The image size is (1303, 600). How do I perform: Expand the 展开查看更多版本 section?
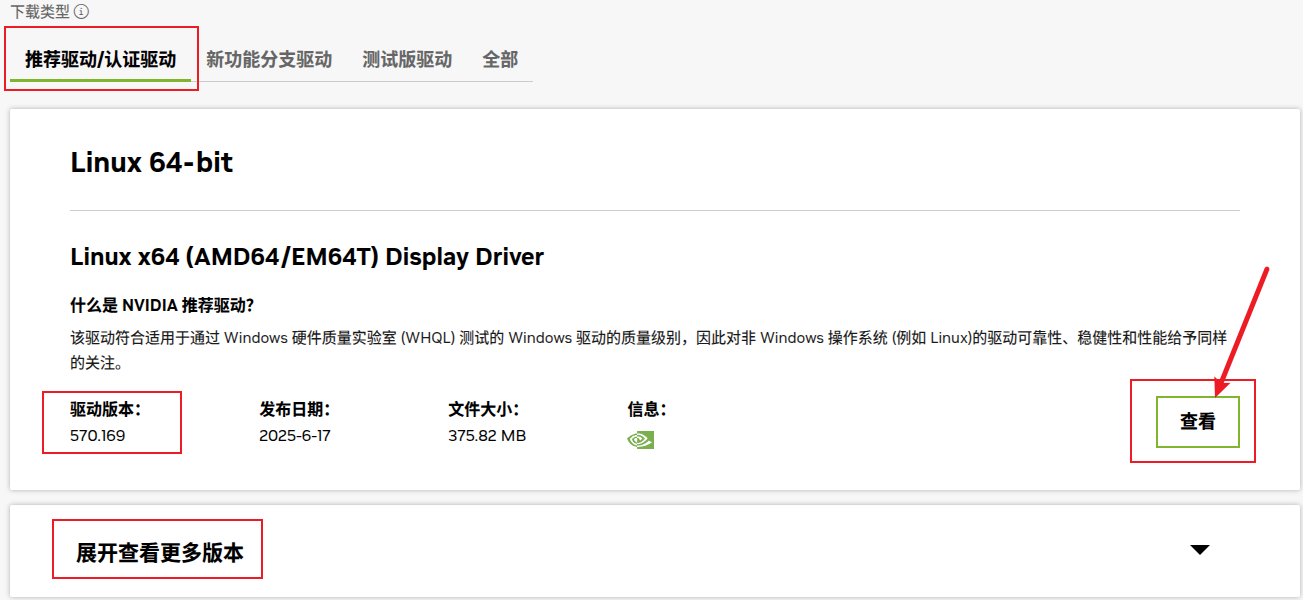(157, 549)
